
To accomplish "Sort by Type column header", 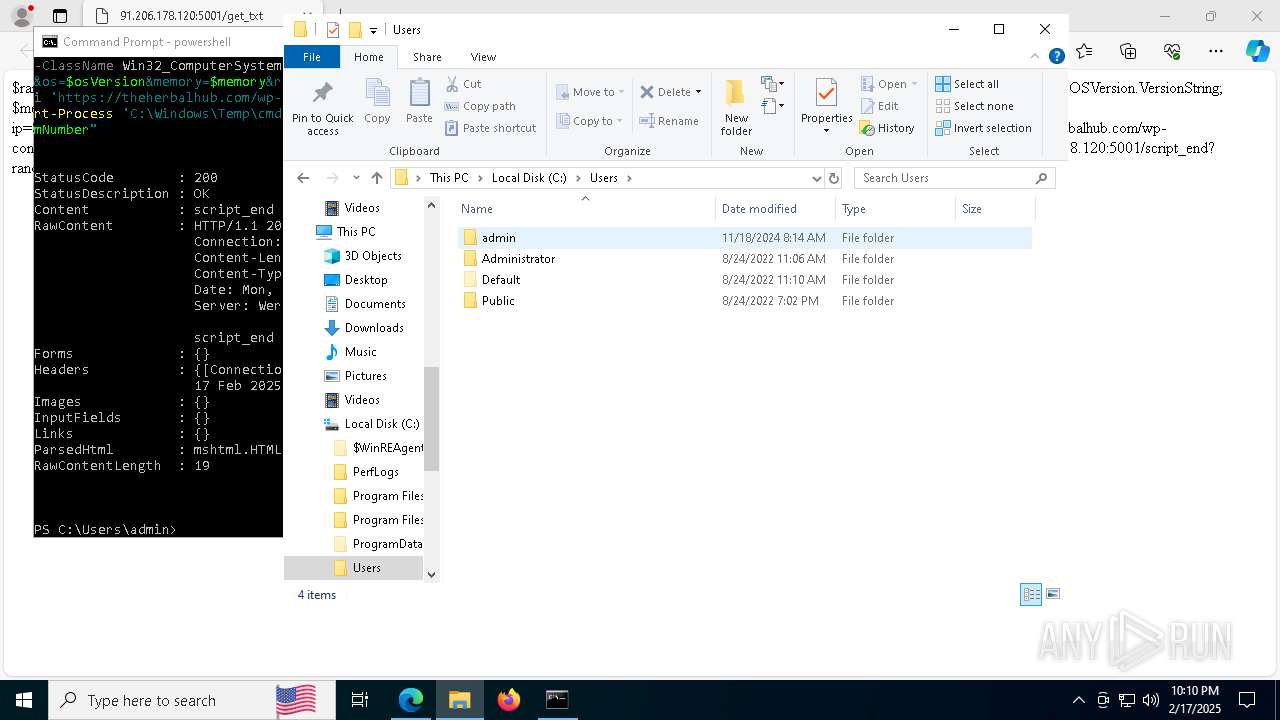I will [895, 209].
